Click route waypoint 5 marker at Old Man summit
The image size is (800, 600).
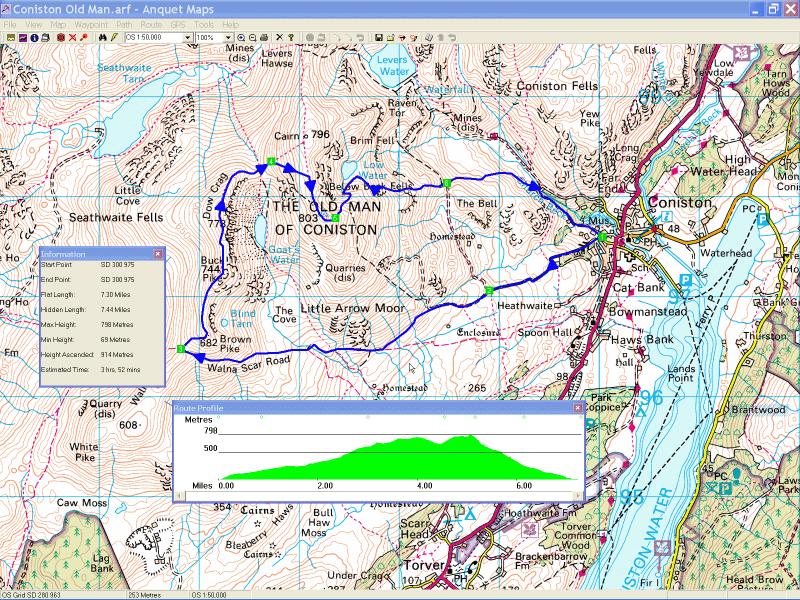point(335,218)
